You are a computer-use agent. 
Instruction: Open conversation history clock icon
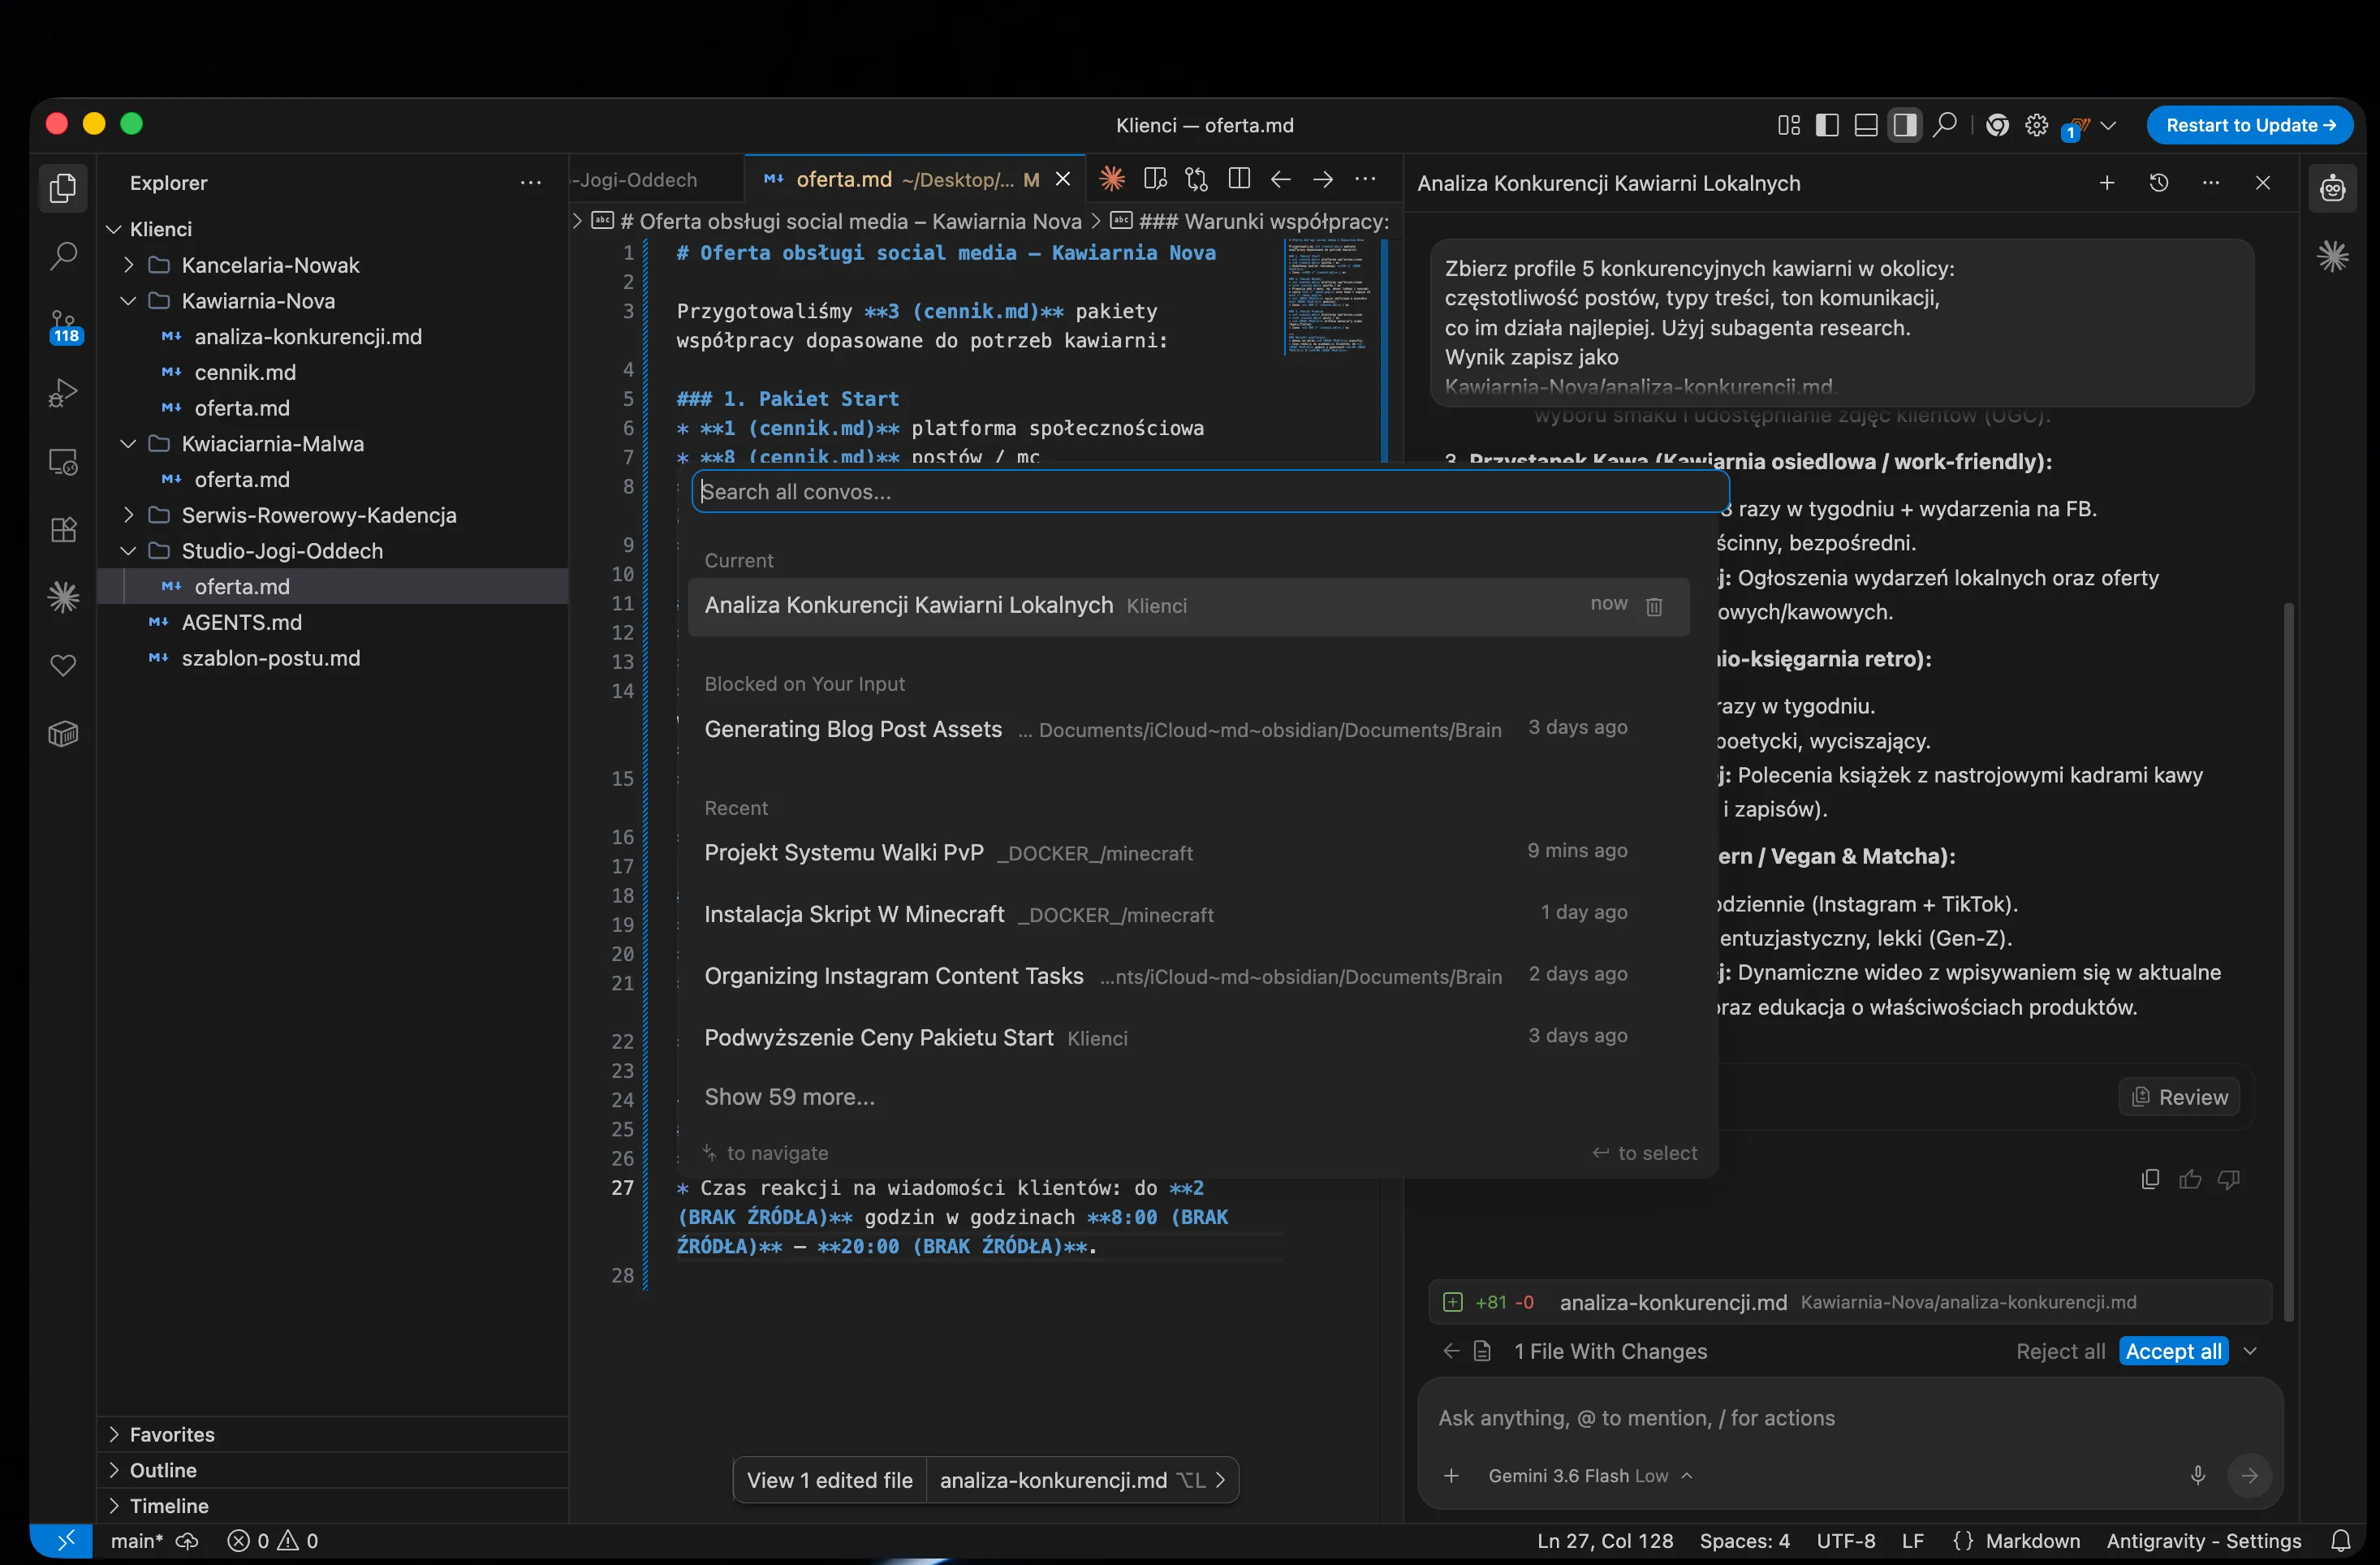[x=2159, y=183]
